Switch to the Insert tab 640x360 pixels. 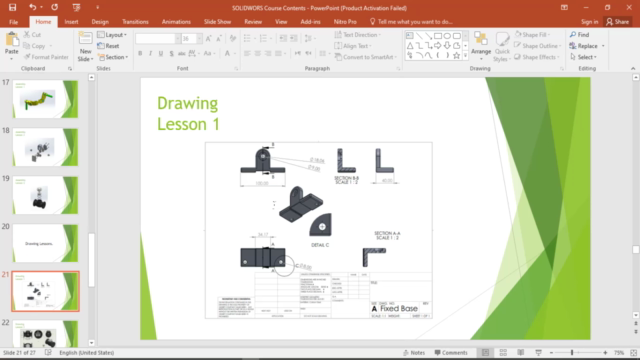click(x=71, y=22)
